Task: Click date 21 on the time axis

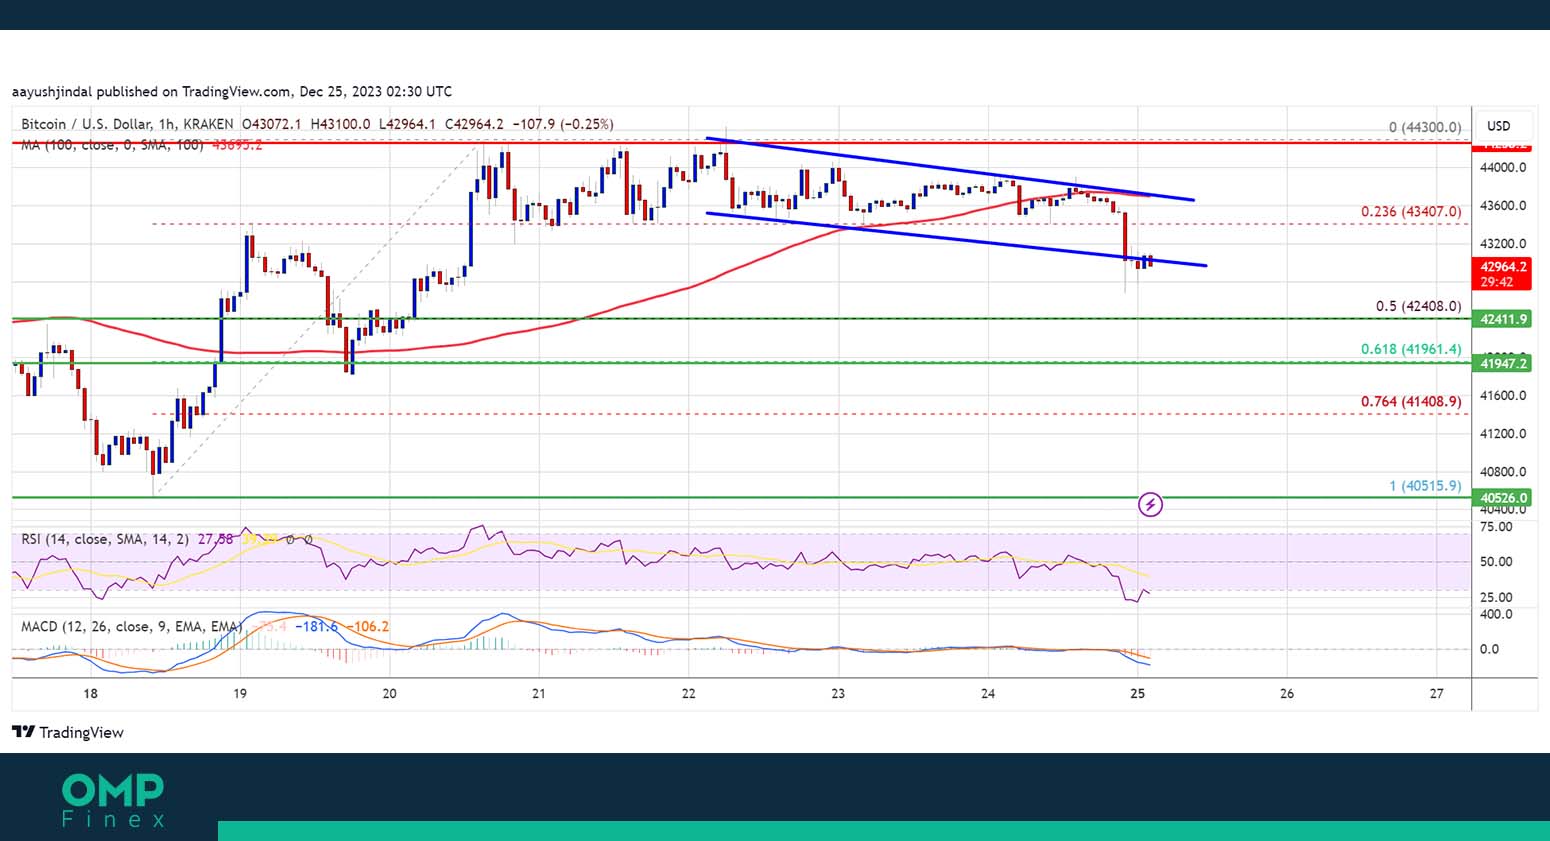Action: click(x=539, y=693)
